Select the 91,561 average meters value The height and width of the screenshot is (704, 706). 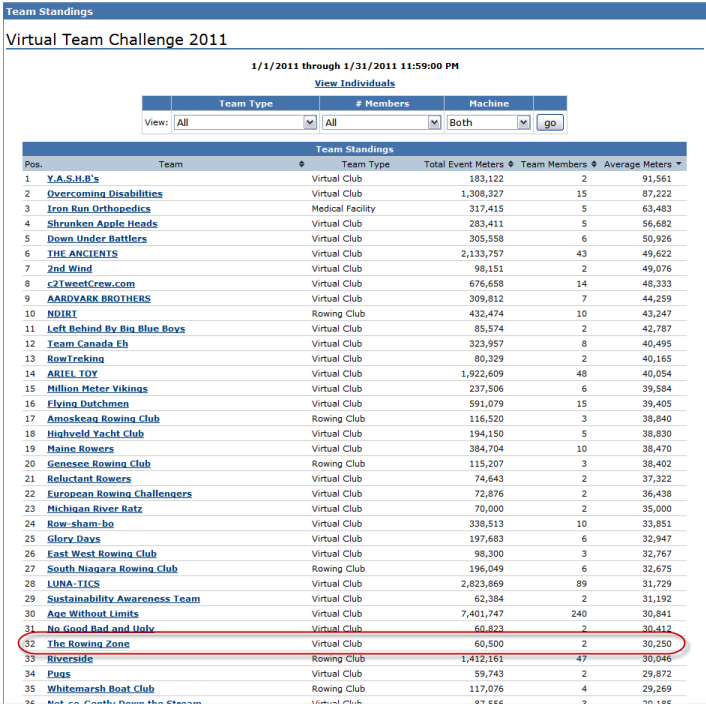[x=656, y=179]
